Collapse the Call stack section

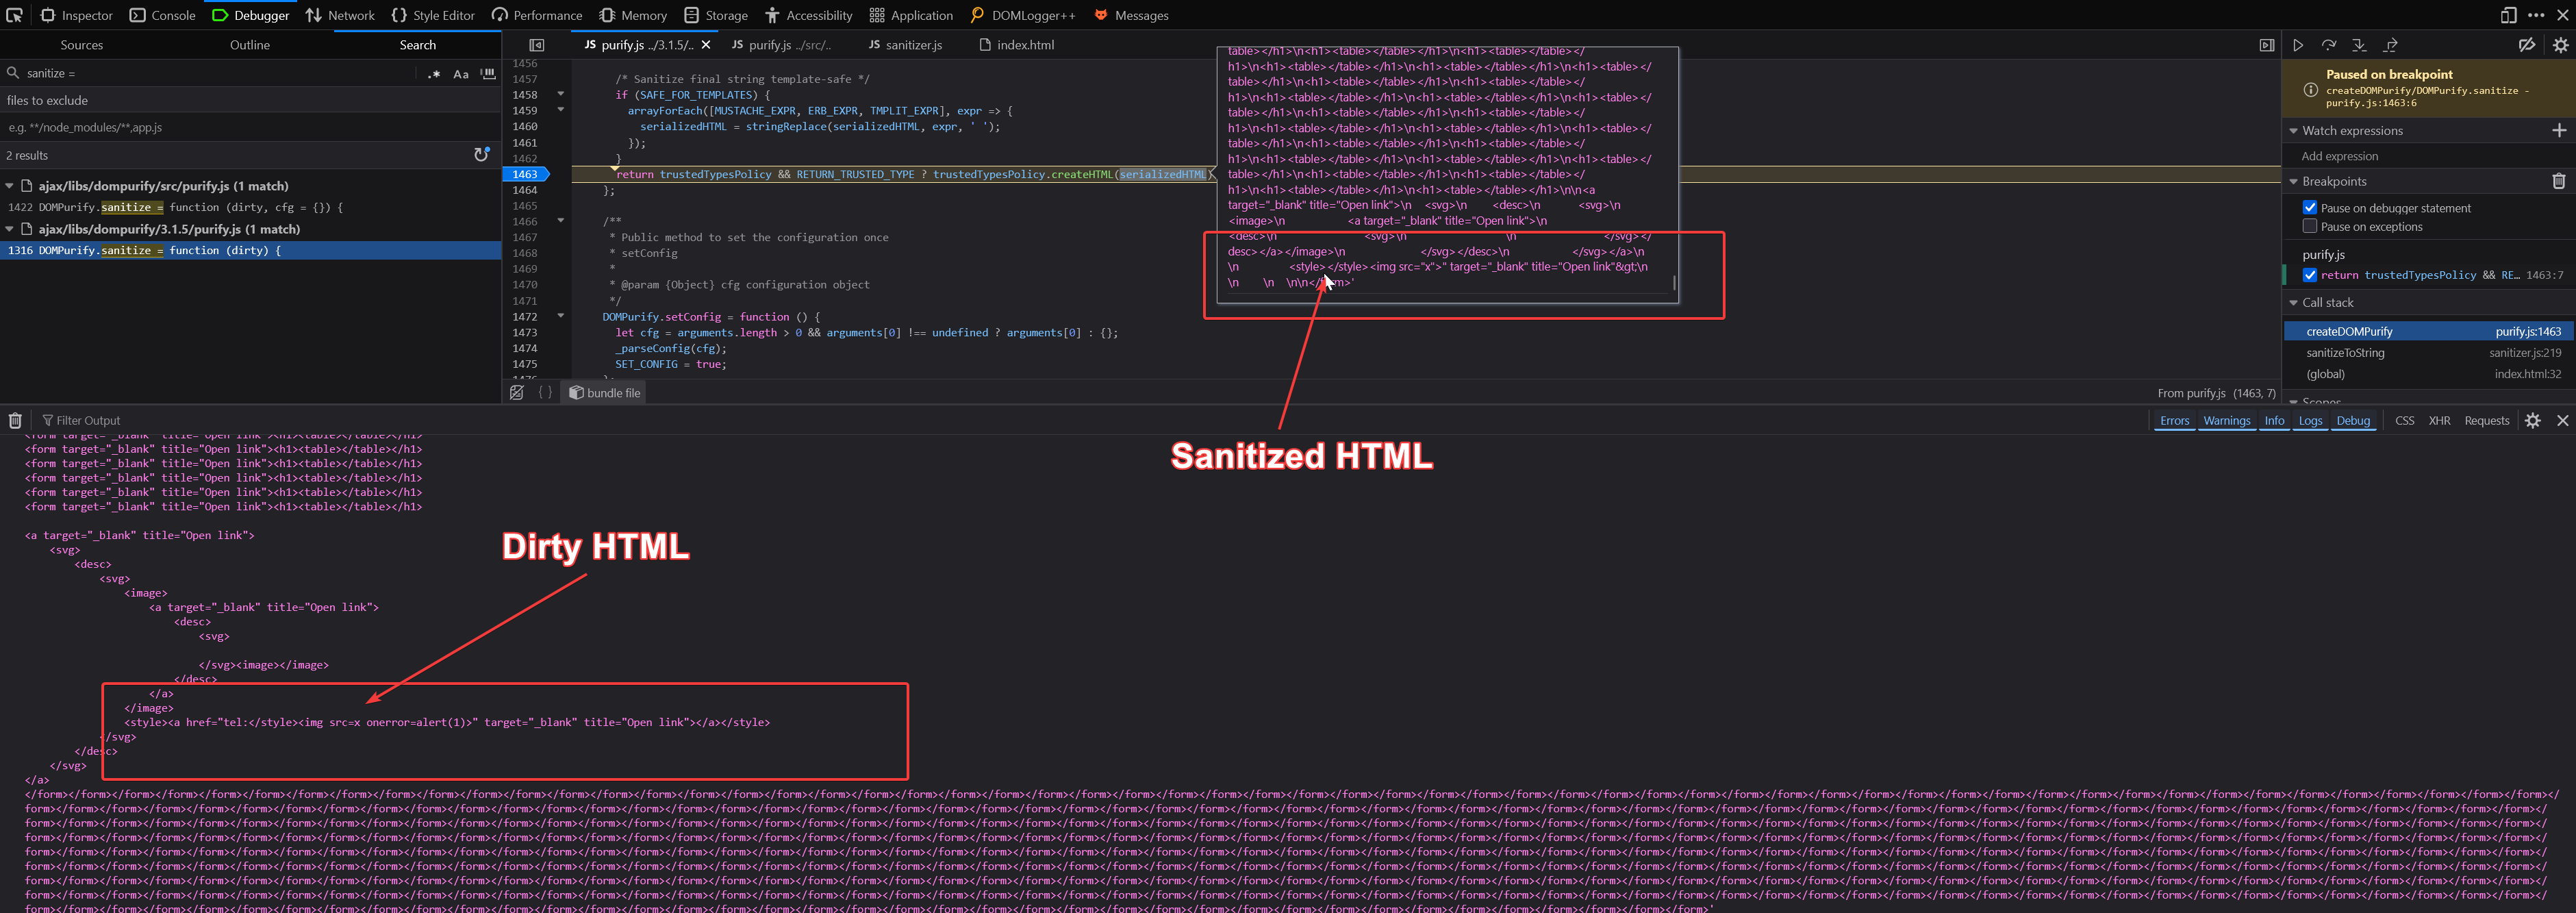pyautogui.click(x=2294, y=303)
